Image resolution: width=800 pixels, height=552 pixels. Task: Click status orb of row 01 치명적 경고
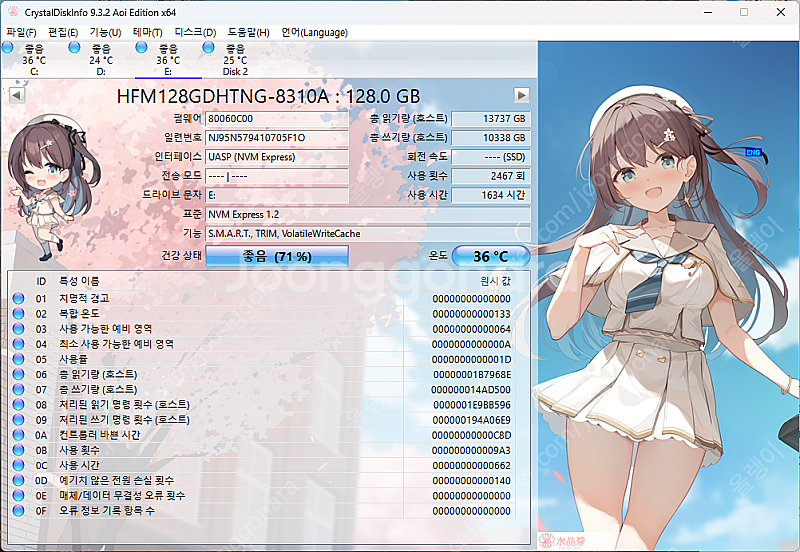(x=19, y=298)
